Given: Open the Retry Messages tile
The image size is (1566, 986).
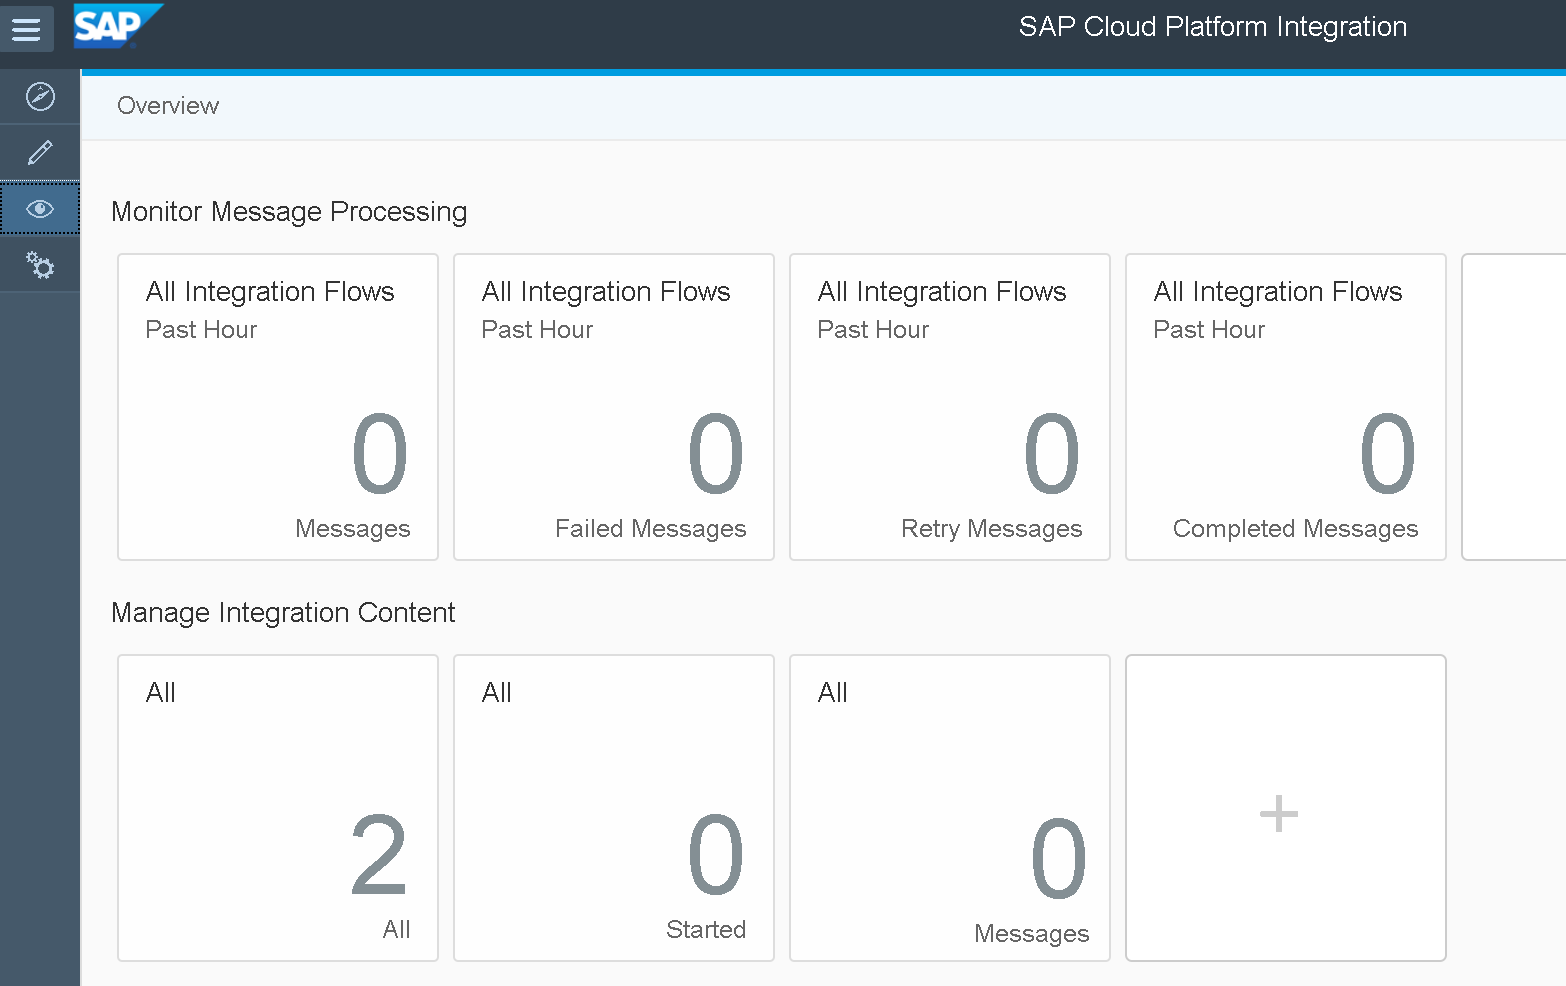Looking at the screenshot, I should [950, 407].
